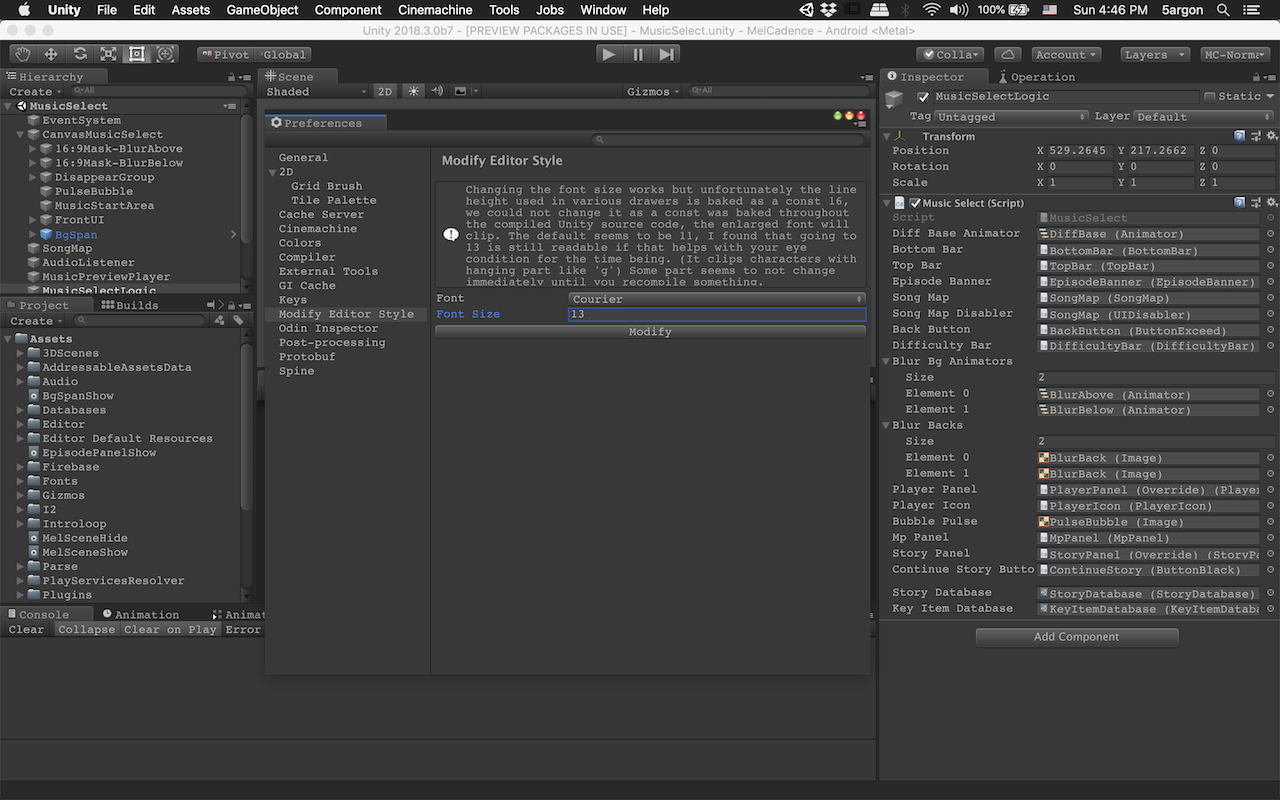
Task: Click the Add Component button
Action: coord(1076,637)
